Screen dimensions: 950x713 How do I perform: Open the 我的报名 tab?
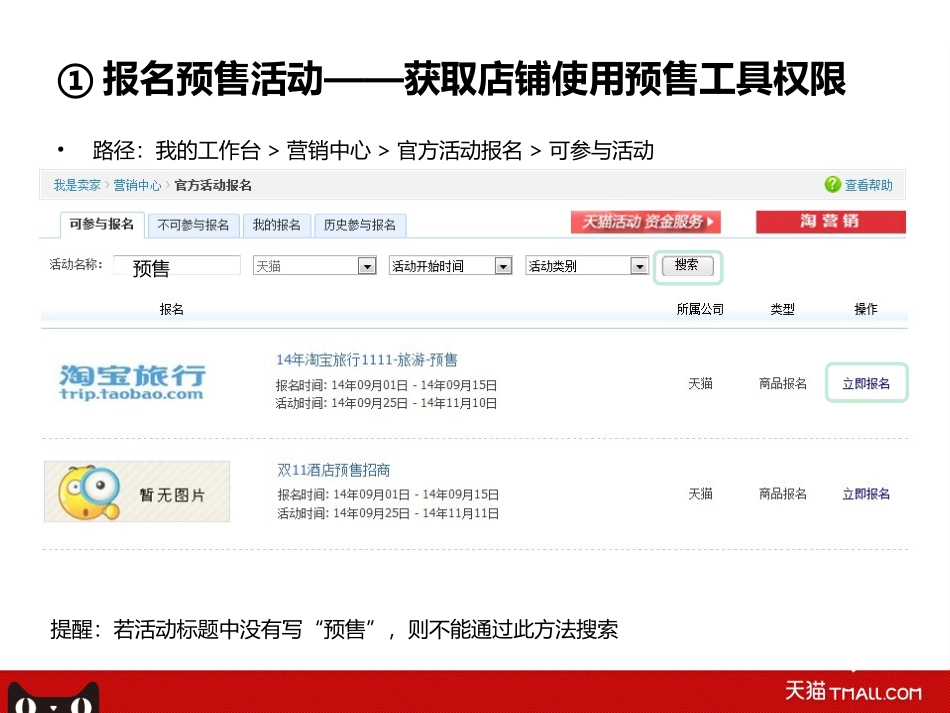[277, 225]
